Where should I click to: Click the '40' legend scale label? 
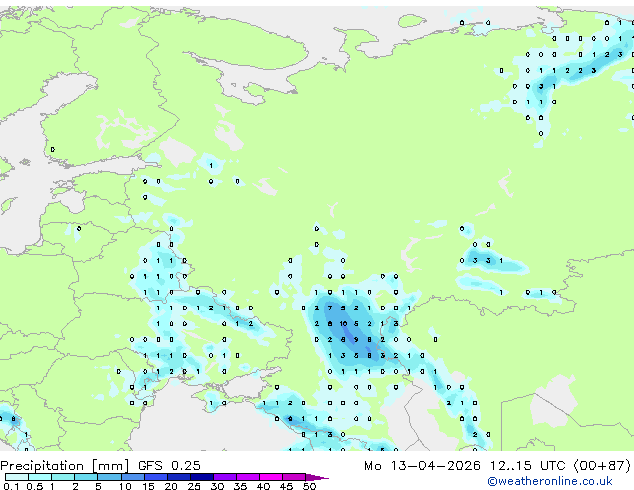(x=263, y=486)
